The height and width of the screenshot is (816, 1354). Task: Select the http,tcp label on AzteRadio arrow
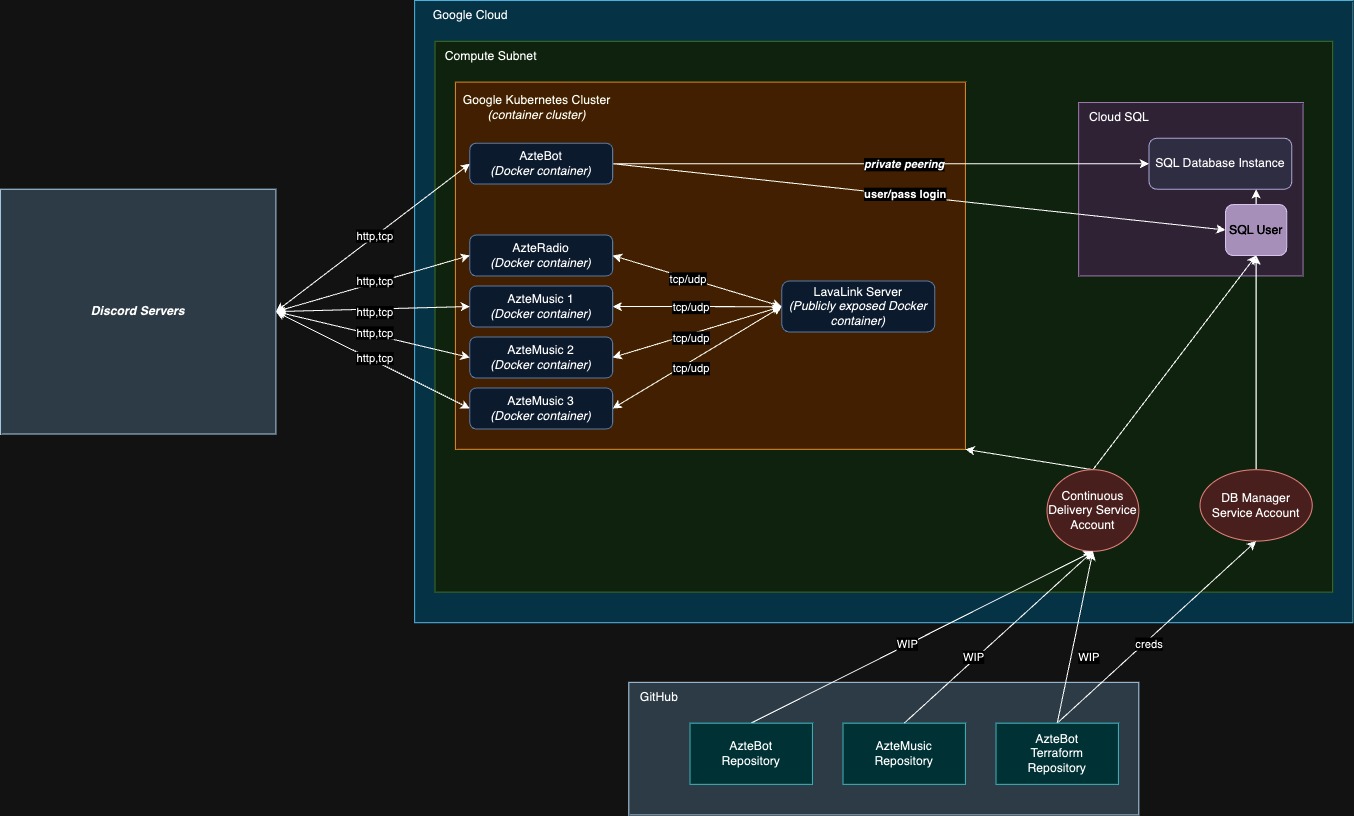[x=375, y=282]
